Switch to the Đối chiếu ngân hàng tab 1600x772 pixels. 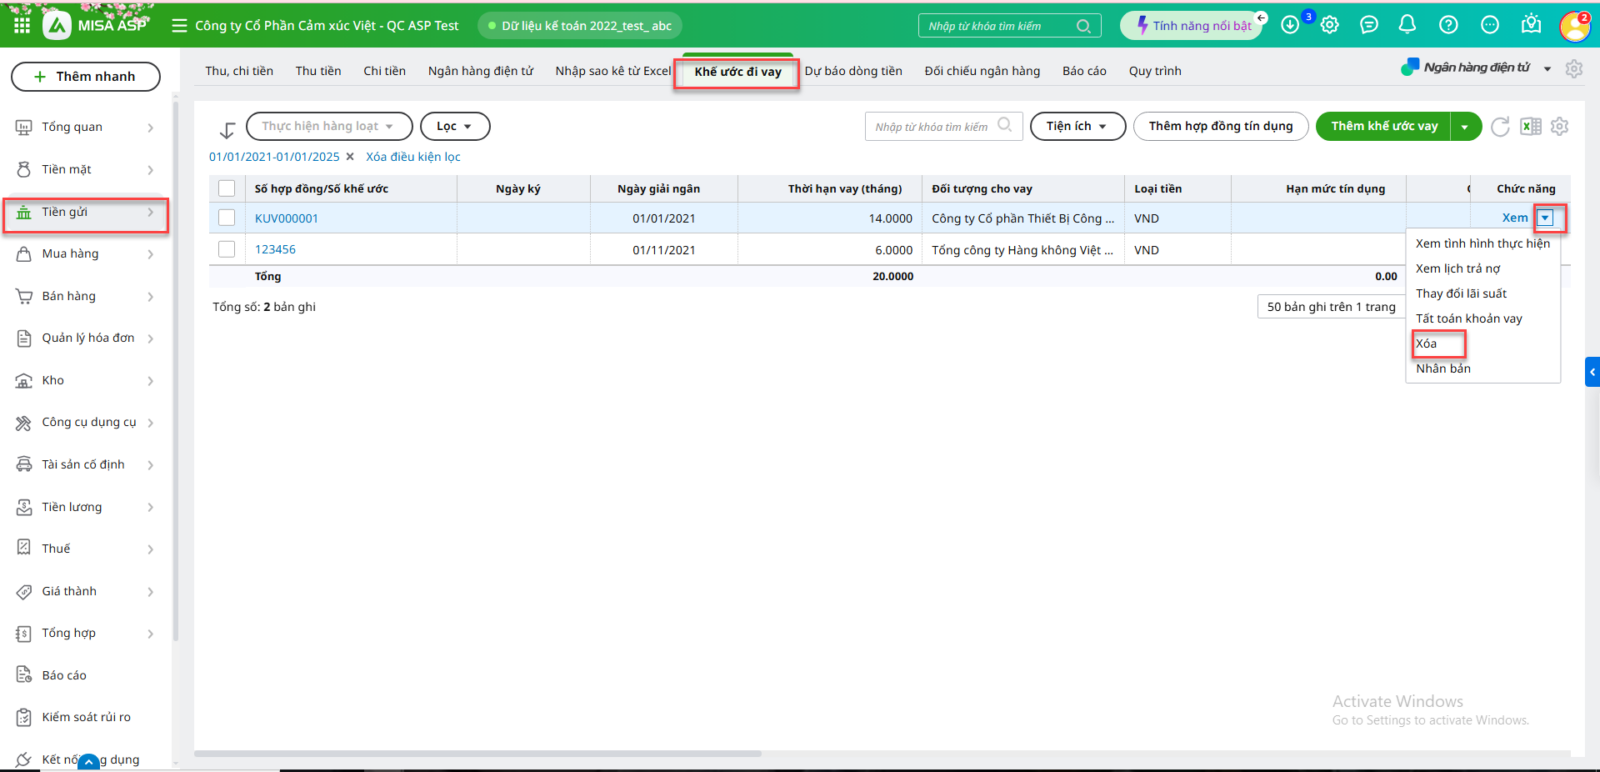(x=981, y=71)
